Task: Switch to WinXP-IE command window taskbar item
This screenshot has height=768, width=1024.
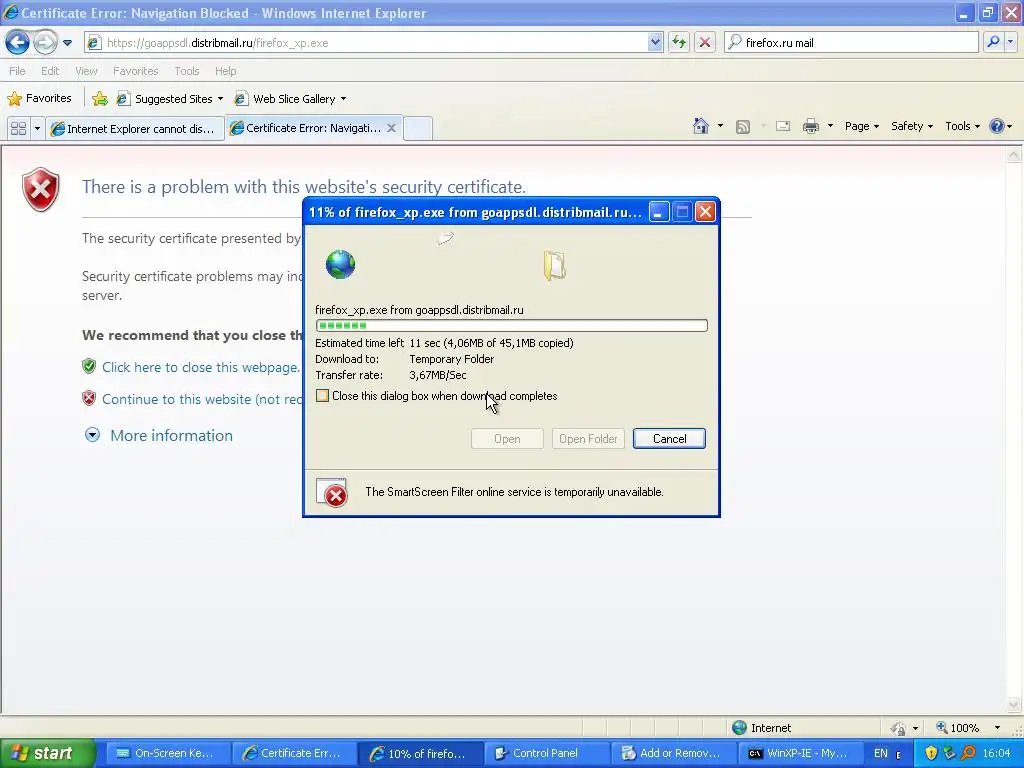Action: click(x=800, y=753)
